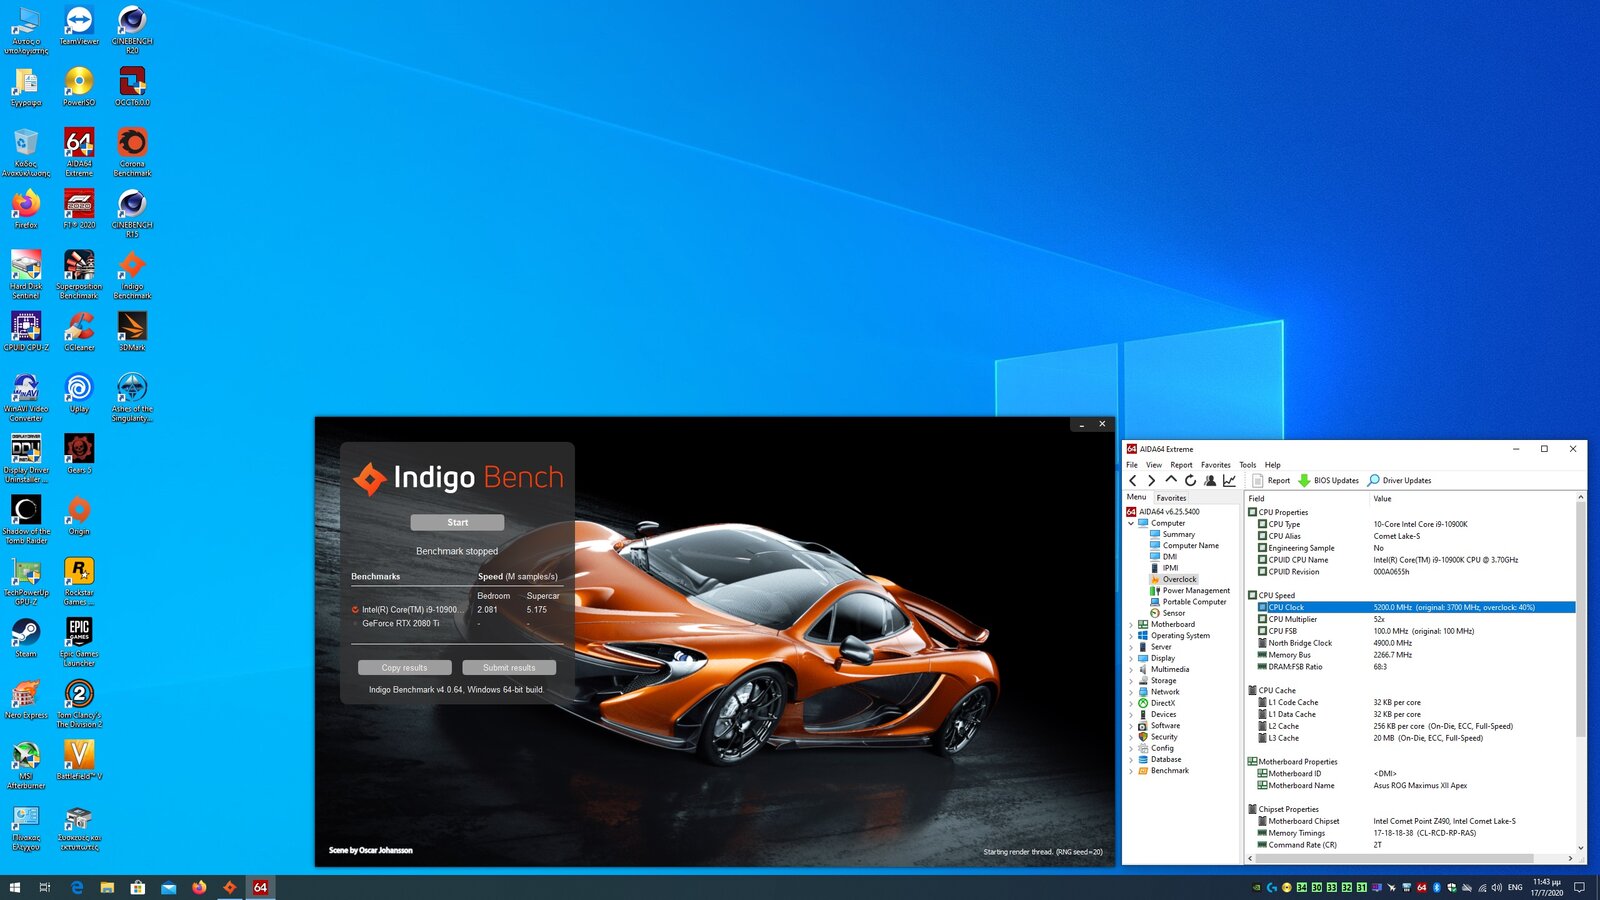Open Driver Updates in AIDA64
Viewport: 1600px width, 900px height.
(1399, 481)
